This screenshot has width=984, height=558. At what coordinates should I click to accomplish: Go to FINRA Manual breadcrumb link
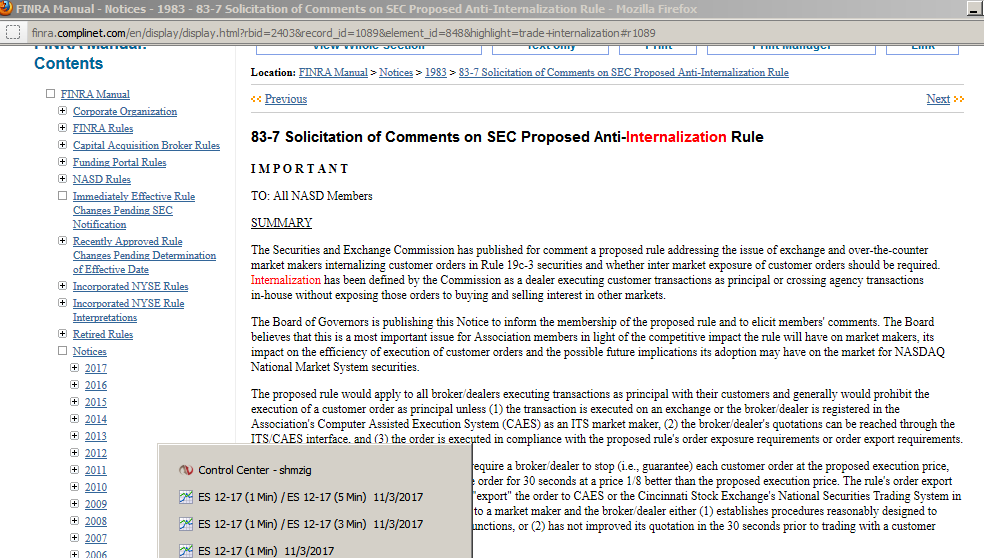[x=333, y=72]
